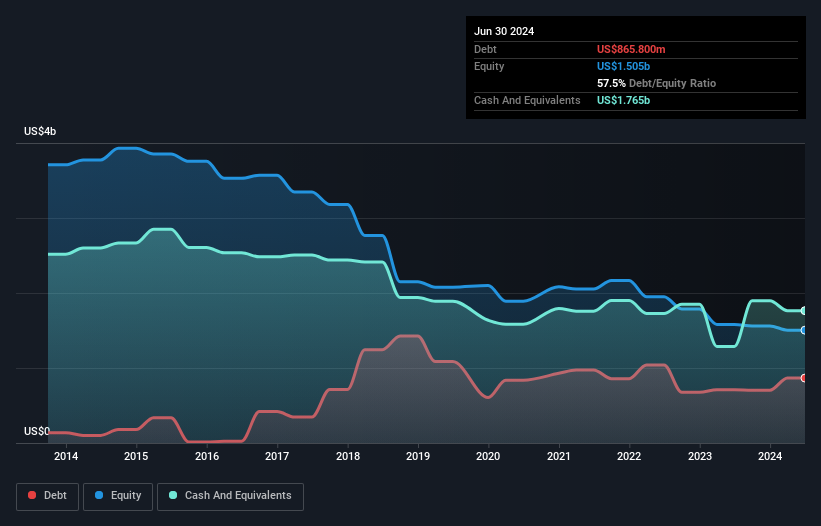The image size is (821, 526).
Task: Click the Jun 30 2024 tooltip date
Action: coord(504,31)
